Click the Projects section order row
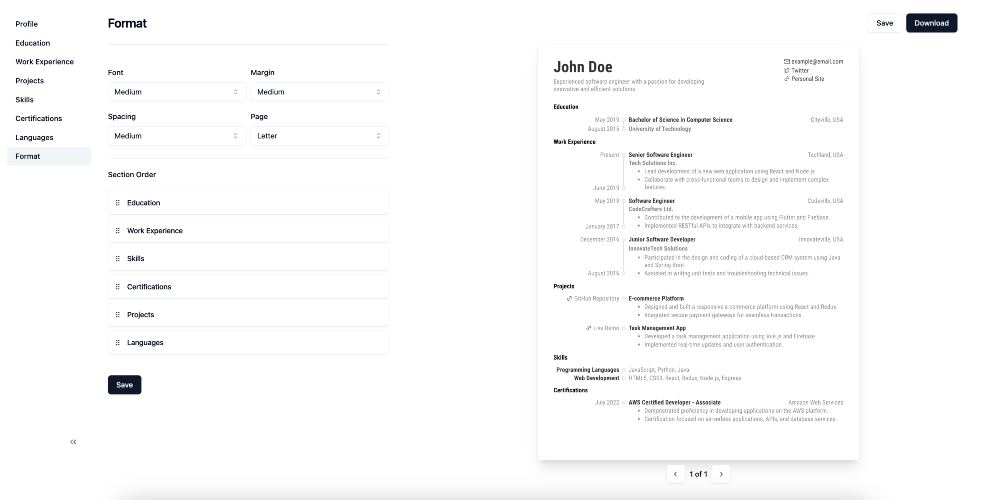The height and width of the screenshot is (500, 989). (x=249, y=315)
